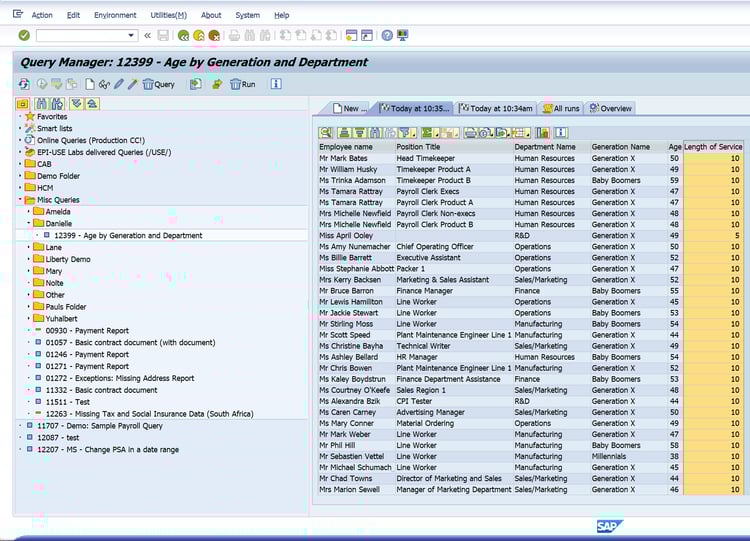Open the command field dropdown
750x541 pixels.
(x=131, y=35)
